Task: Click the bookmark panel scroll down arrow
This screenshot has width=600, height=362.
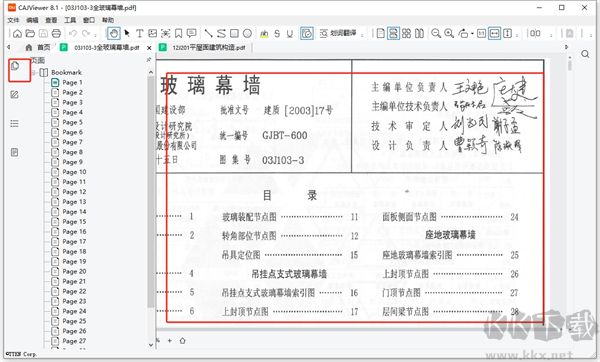Action: pyautogui.click(x=151, y=345)
